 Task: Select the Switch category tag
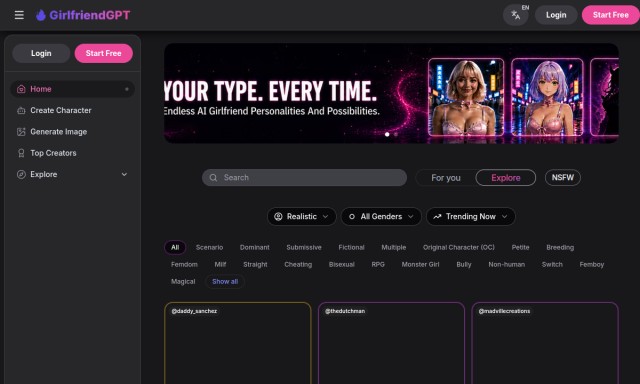[552, 264]
